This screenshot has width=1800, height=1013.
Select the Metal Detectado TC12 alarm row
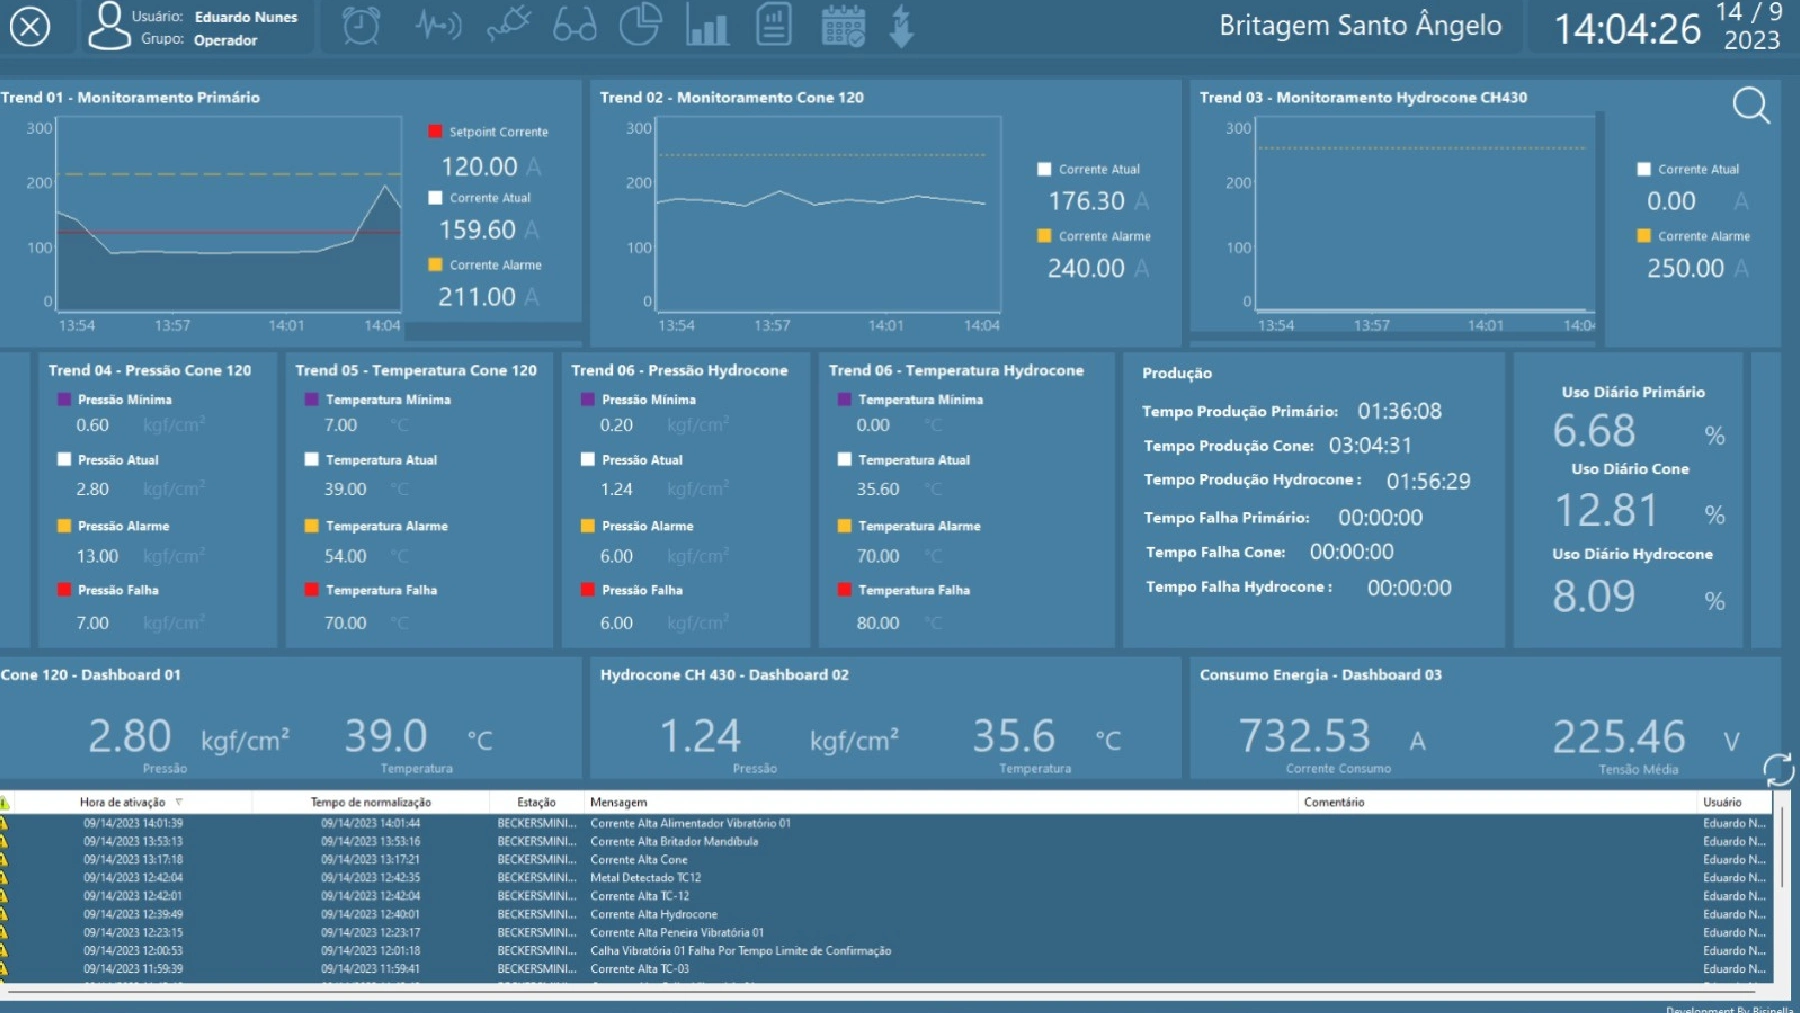[885, 878]
